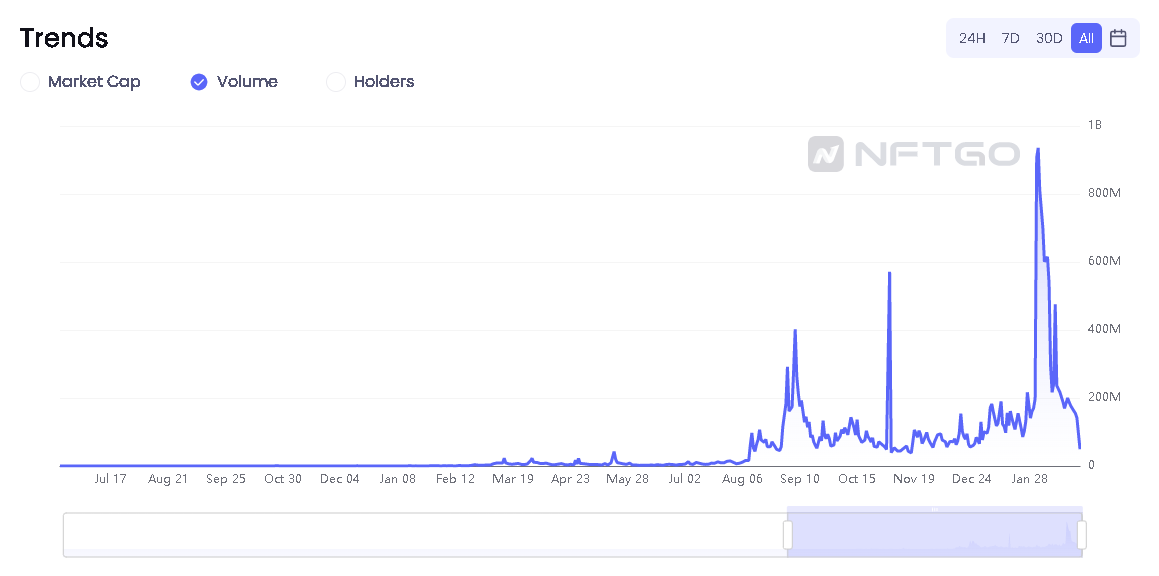The image size is (1159, 576).
Task: Click the right handle of range slider
Action: 1082,535
